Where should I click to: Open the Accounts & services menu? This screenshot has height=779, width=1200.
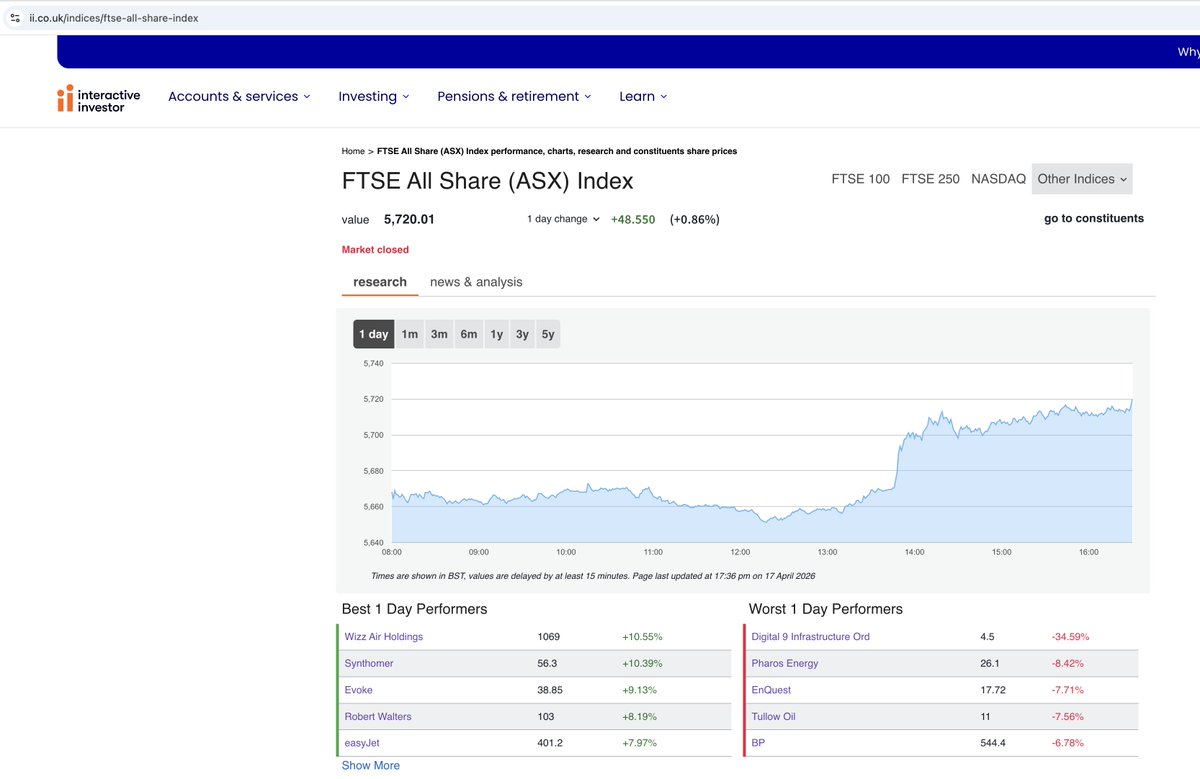pos(239,97)
